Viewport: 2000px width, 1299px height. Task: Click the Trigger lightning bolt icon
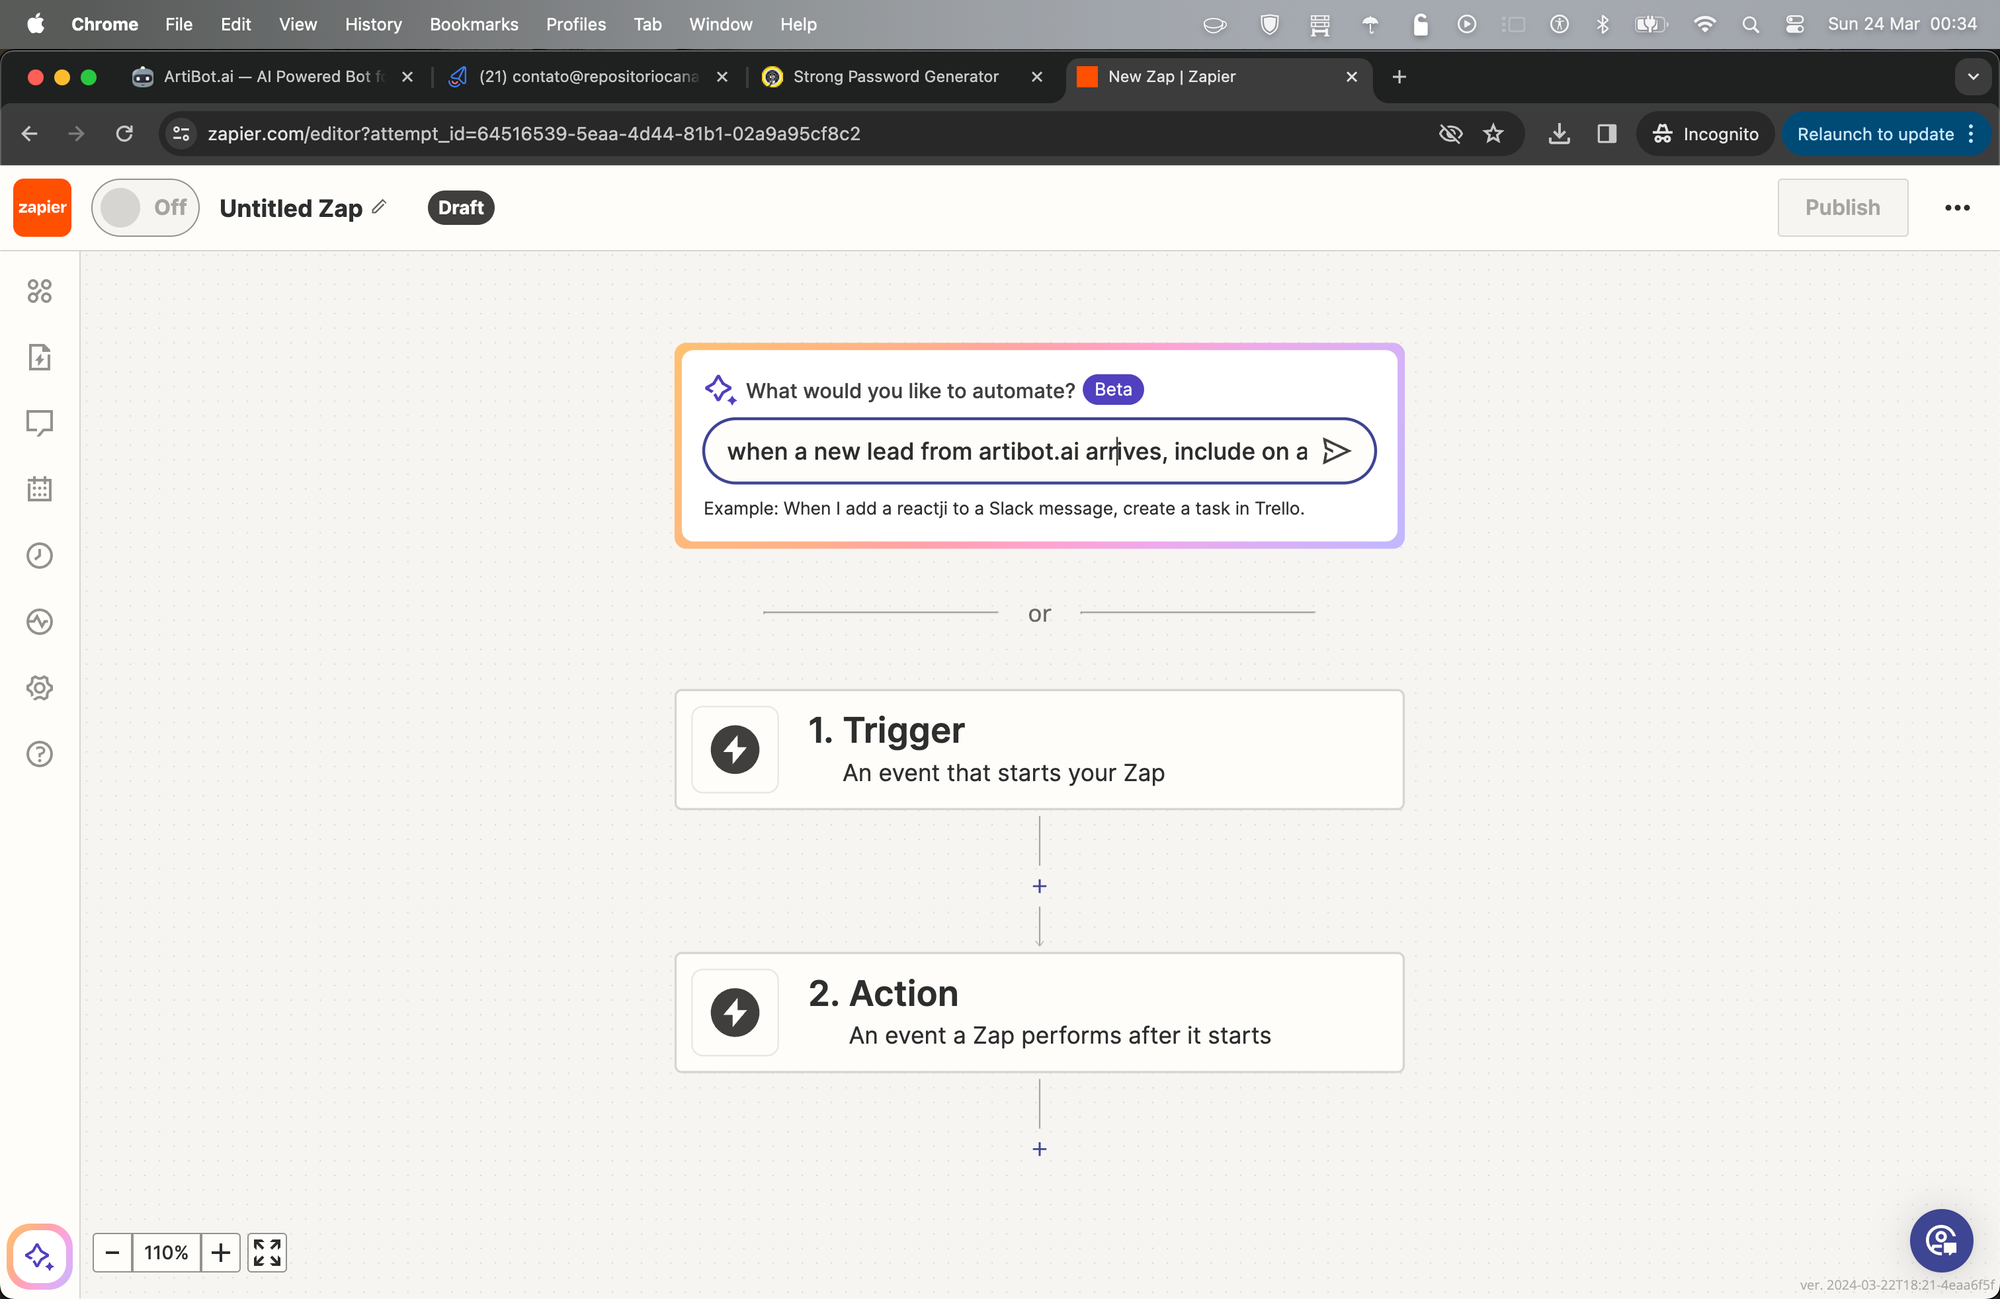tap(735, 750)
